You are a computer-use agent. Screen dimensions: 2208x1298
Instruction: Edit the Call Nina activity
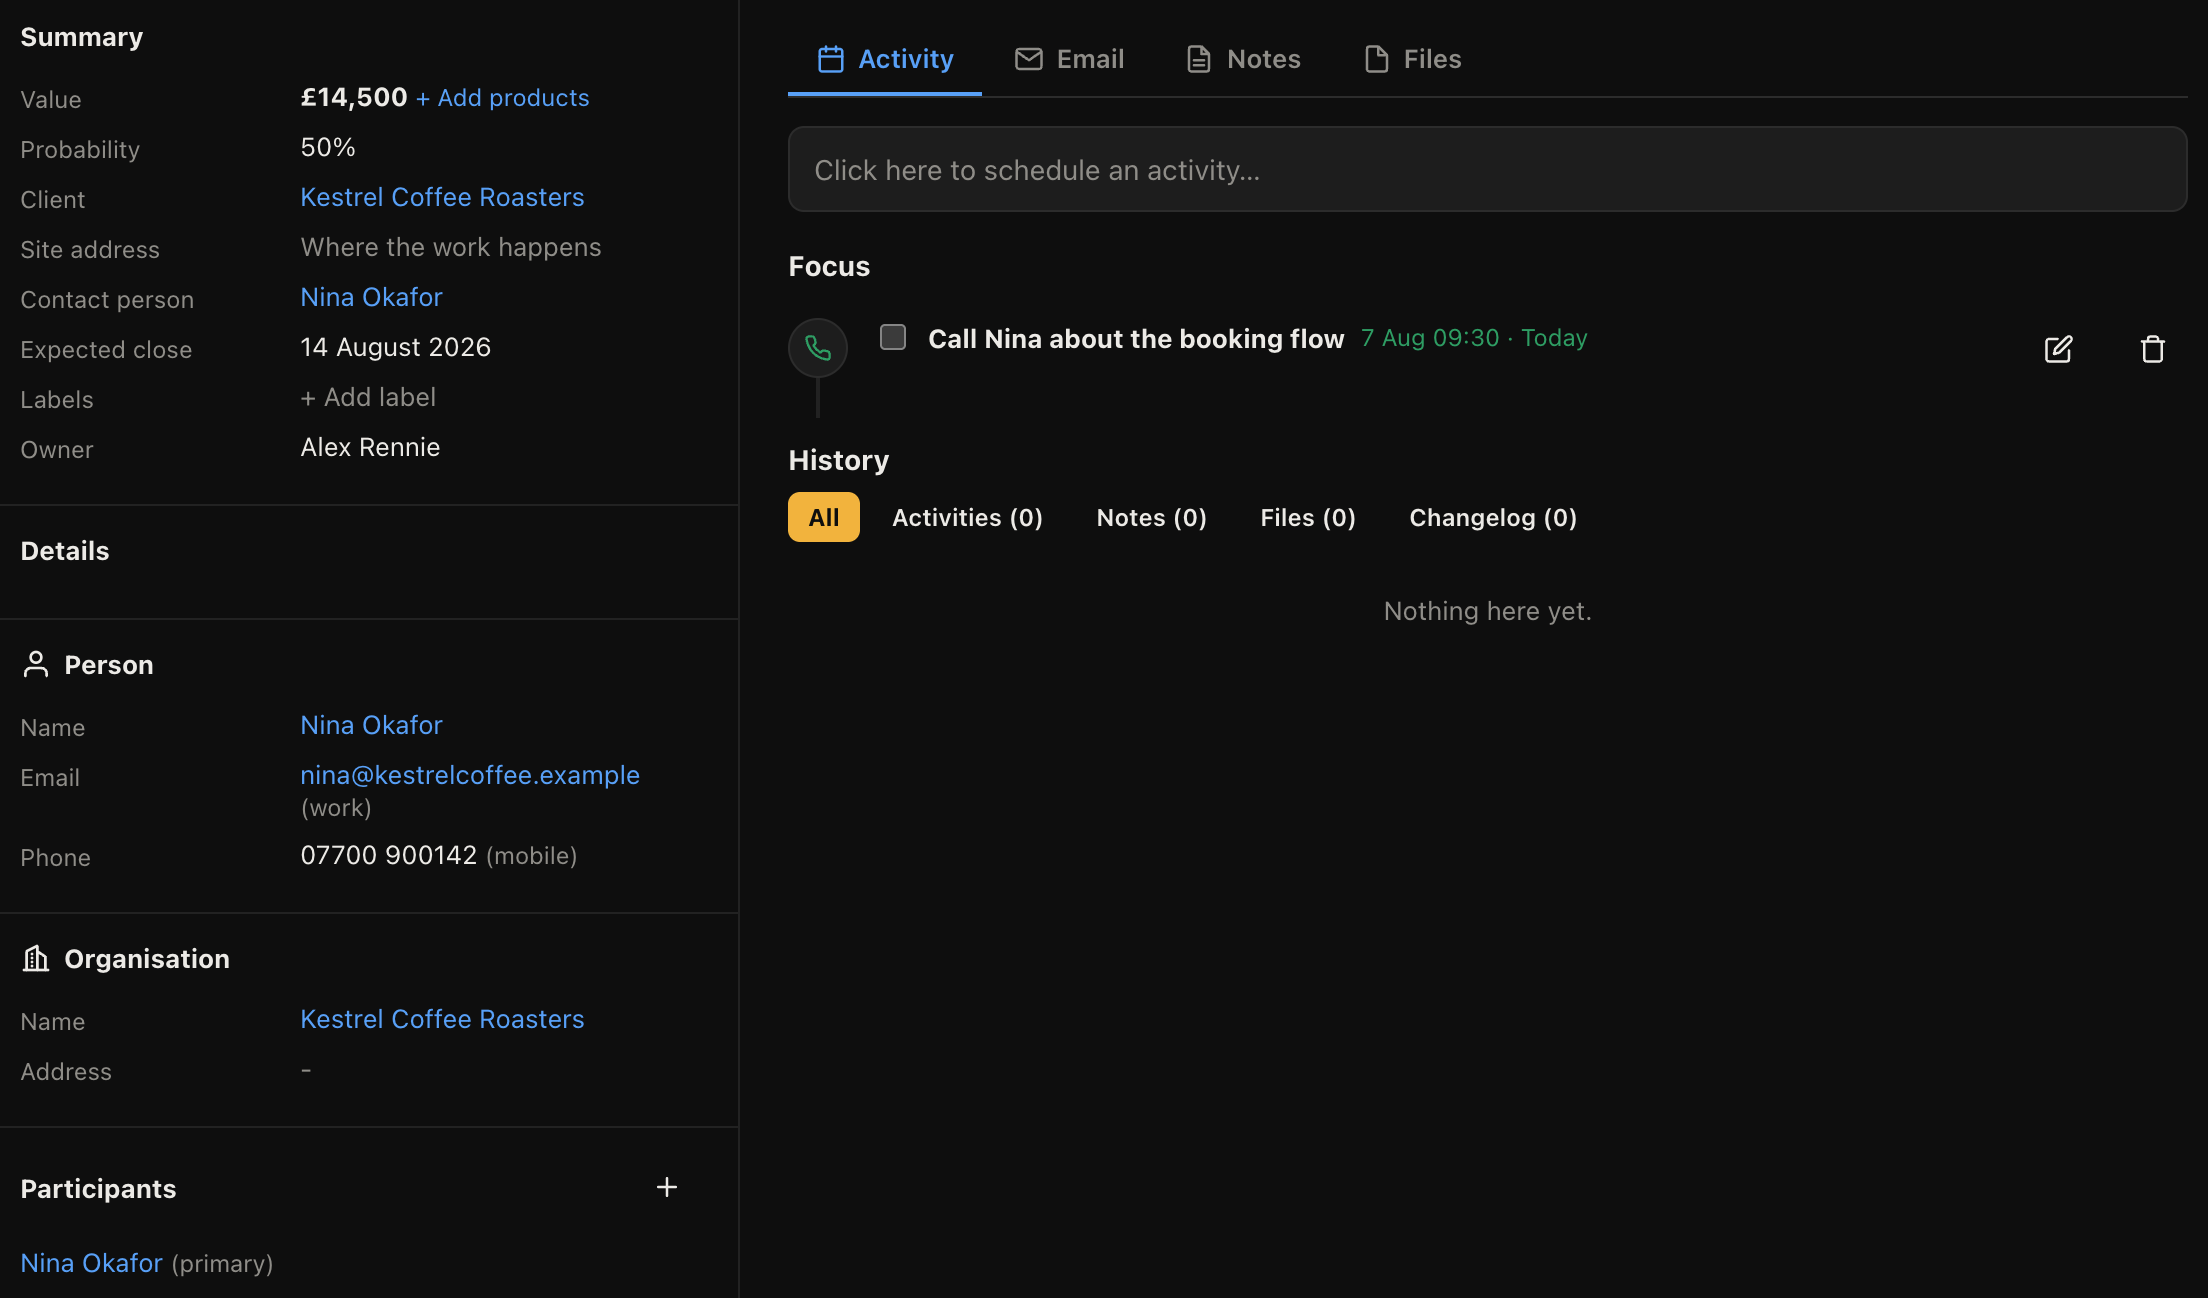tap(2058, 349)
